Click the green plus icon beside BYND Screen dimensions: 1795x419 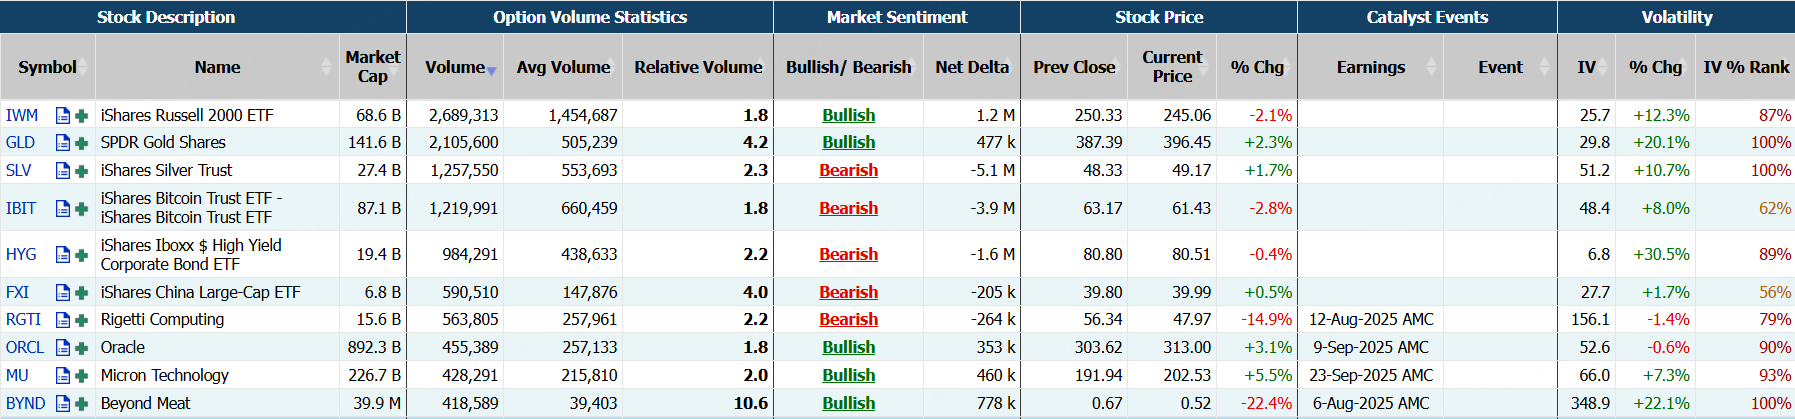pyautogui.click(x=82, y=404)
